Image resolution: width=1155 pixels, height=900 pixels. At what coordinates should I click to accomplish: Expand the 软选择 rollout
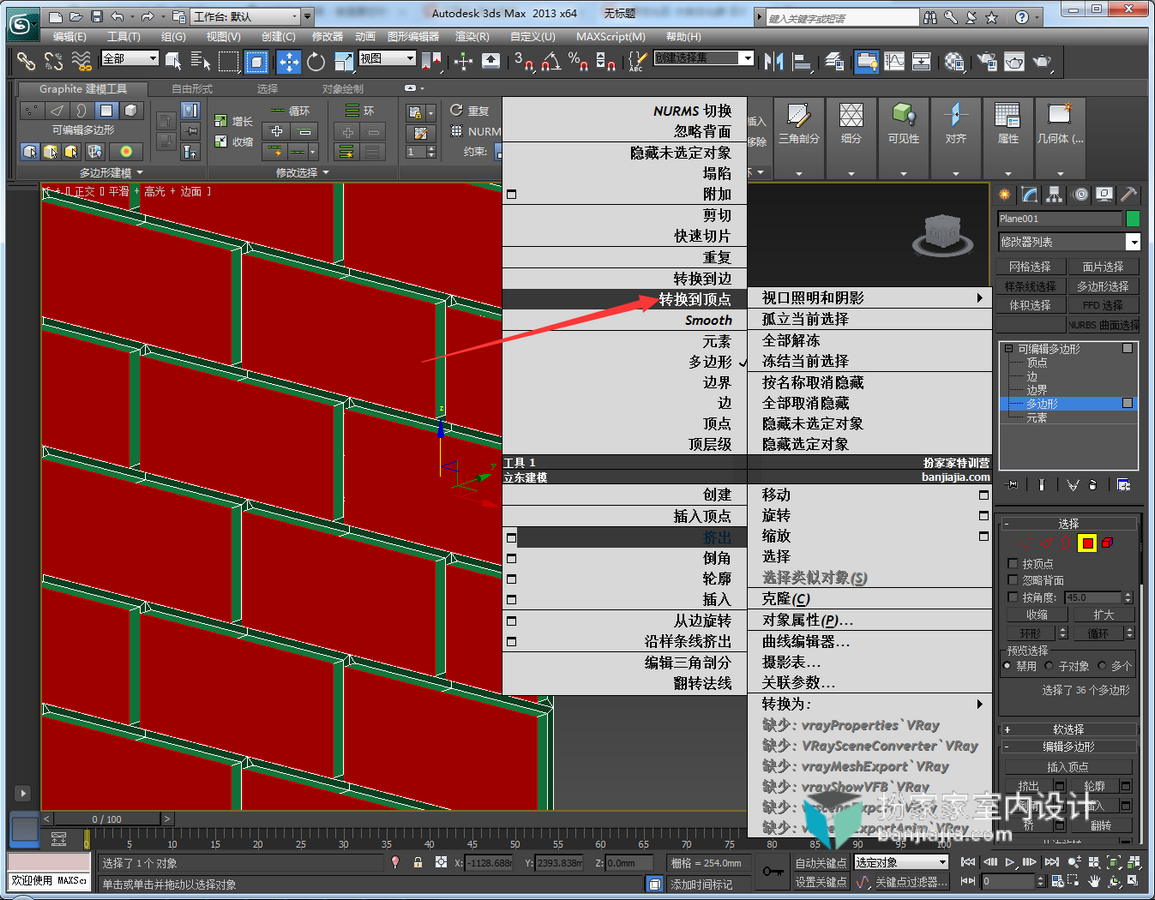click(1068, 729)
